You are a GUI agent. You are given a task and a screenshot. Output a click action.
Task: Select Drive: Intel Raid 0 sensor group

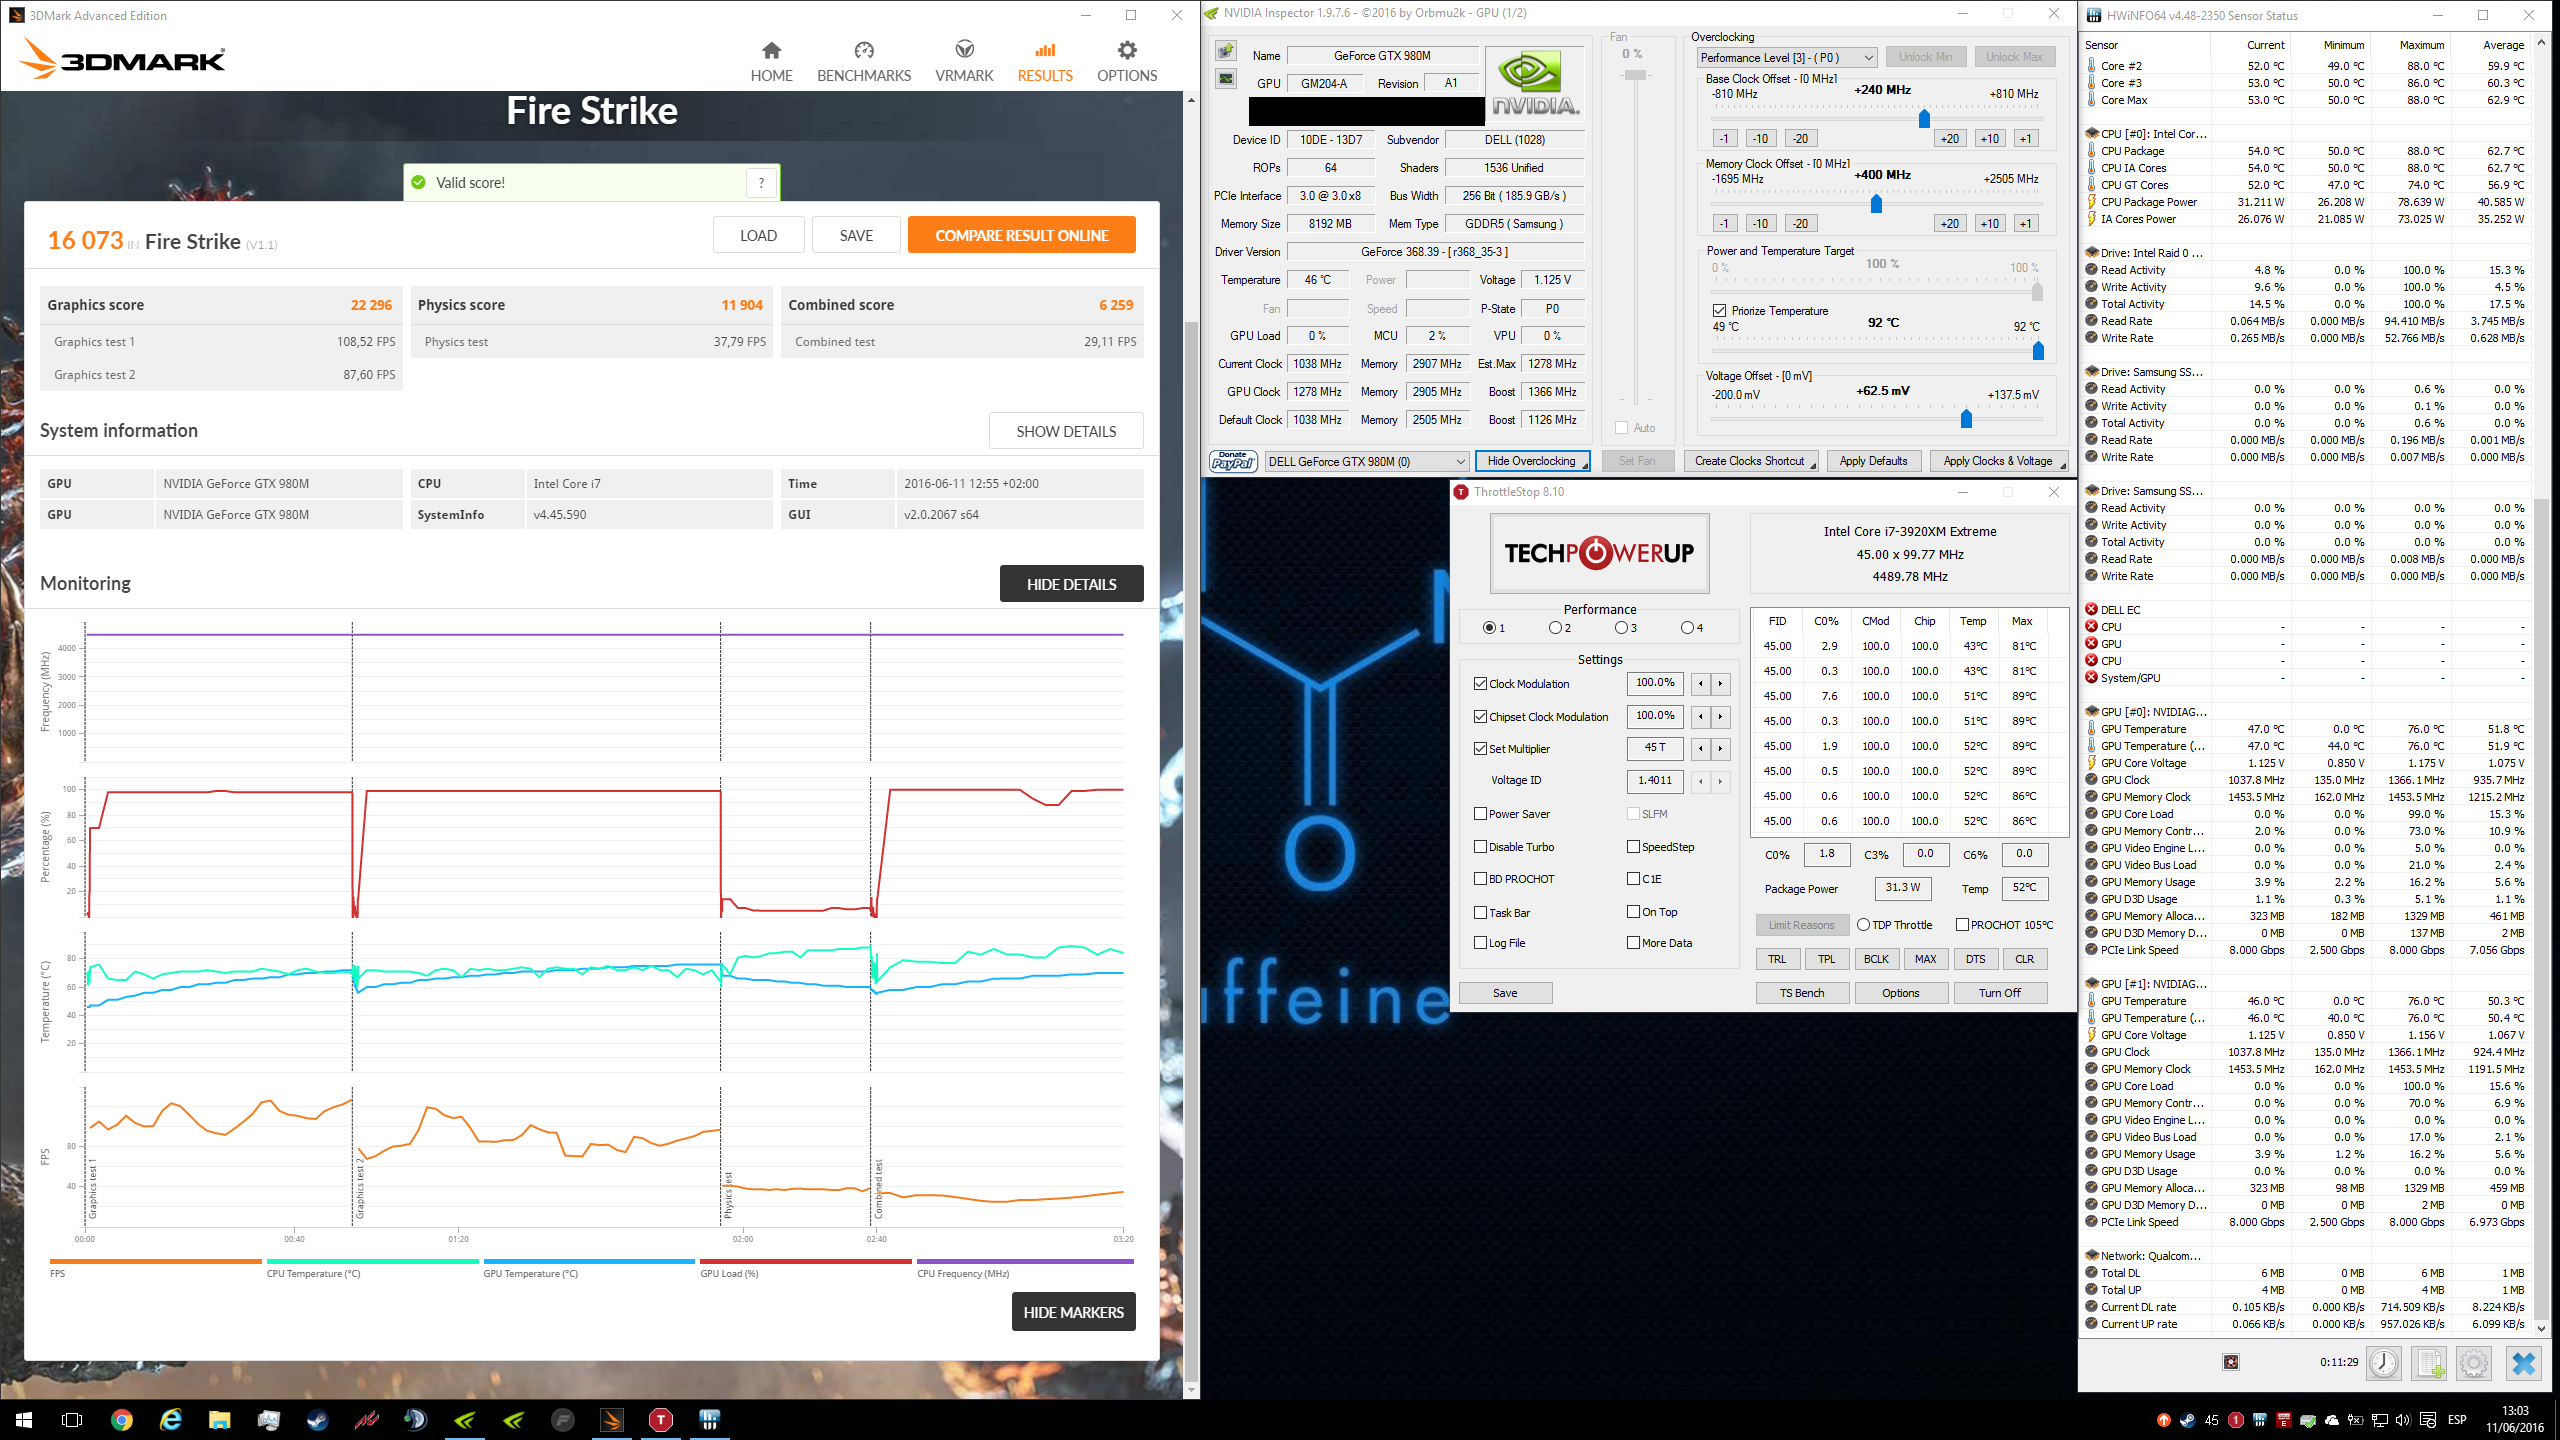tap(2150, 253)
